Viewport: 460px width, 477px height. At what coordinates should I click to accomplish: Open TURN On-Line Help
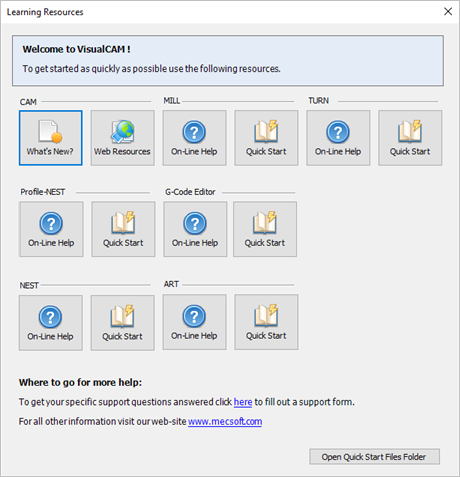[x=338, y=138]
